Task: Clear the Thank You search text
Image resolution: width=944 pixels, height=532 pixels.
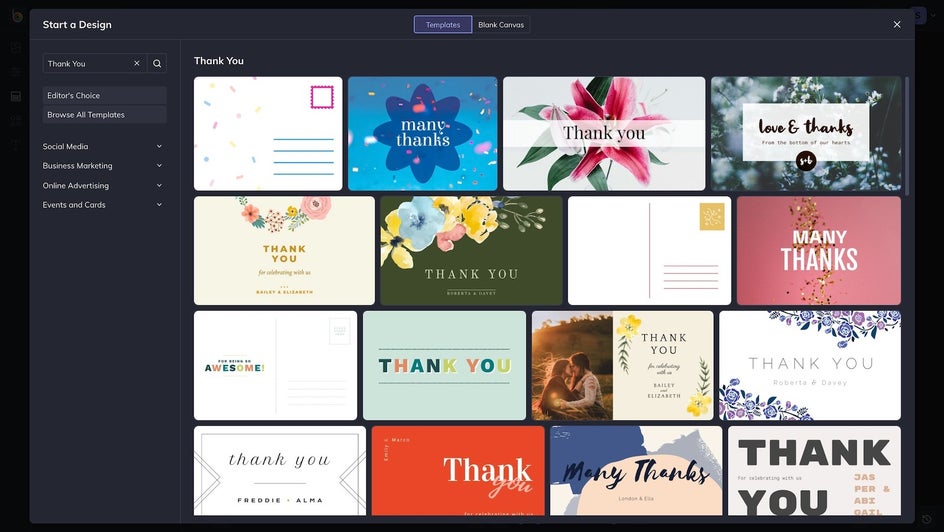Action: click(137, 63)
